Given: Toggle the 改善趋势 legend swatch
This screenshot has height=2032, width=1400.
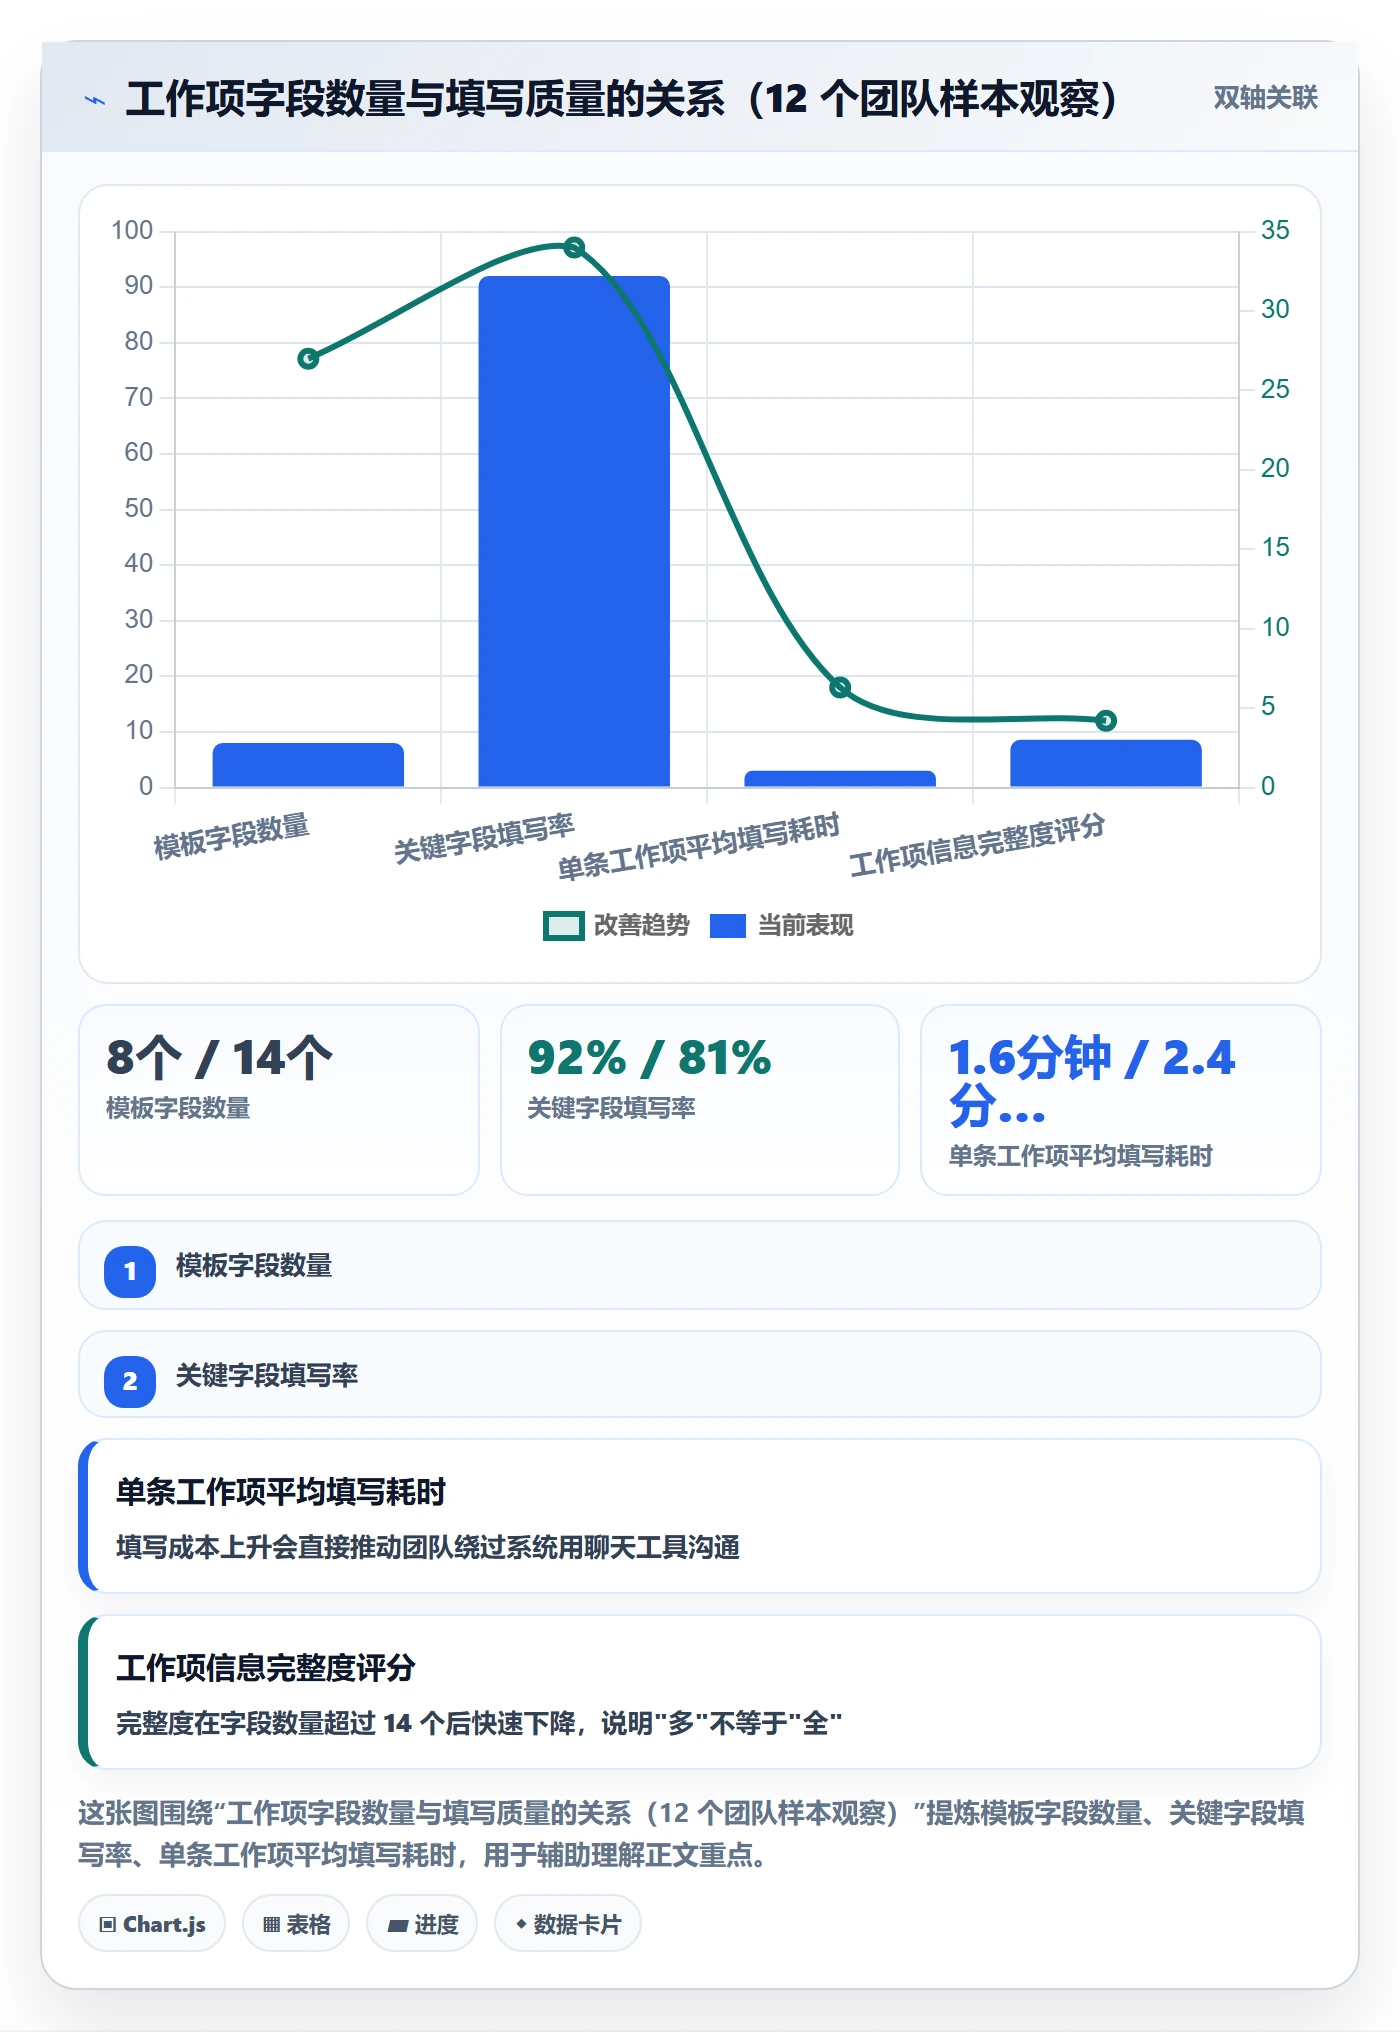Looking at the screenshot, I should pyautogui.click(x=564, y=926).
